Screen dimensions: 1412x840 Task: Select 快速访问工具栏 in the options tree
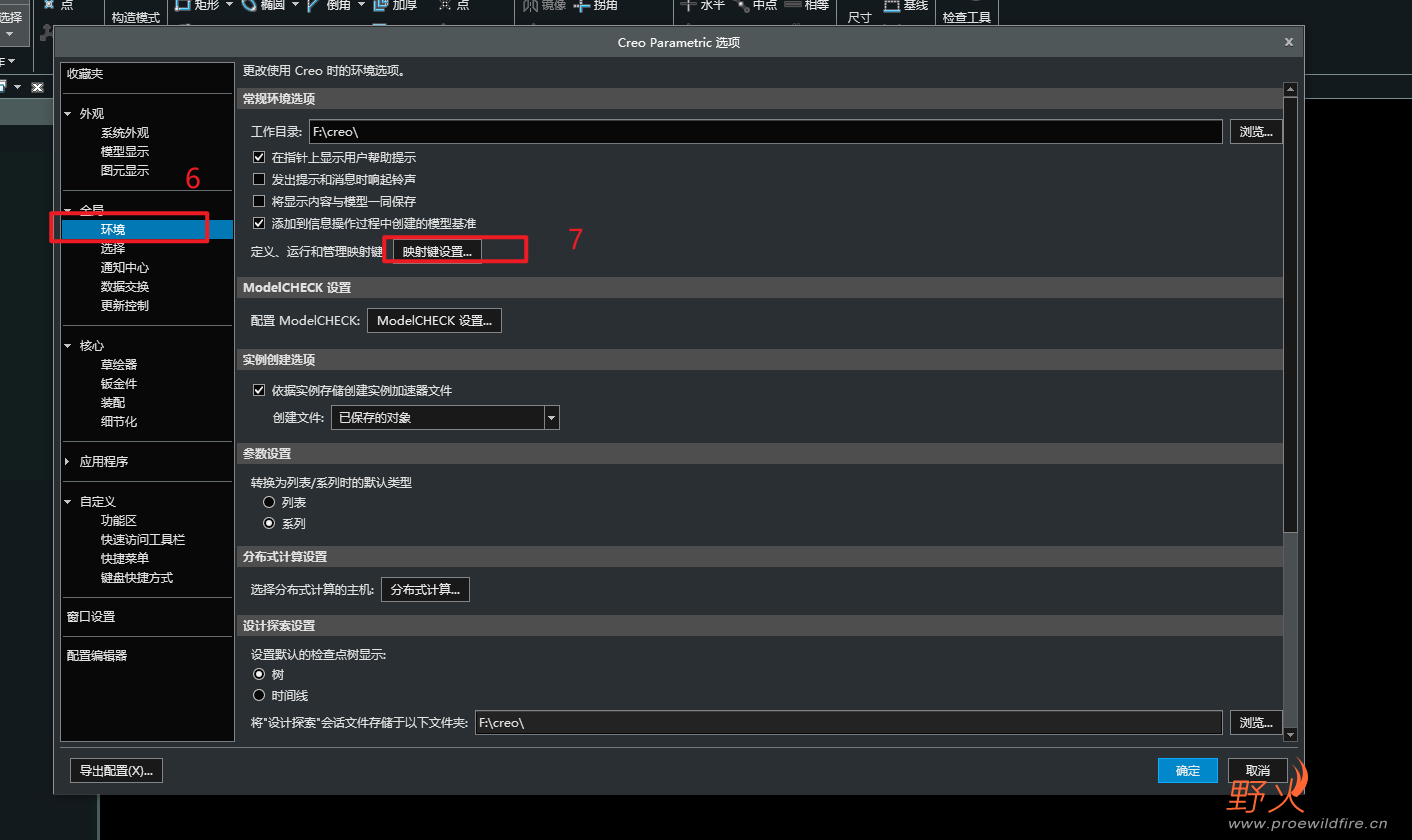tap(143, 540)
